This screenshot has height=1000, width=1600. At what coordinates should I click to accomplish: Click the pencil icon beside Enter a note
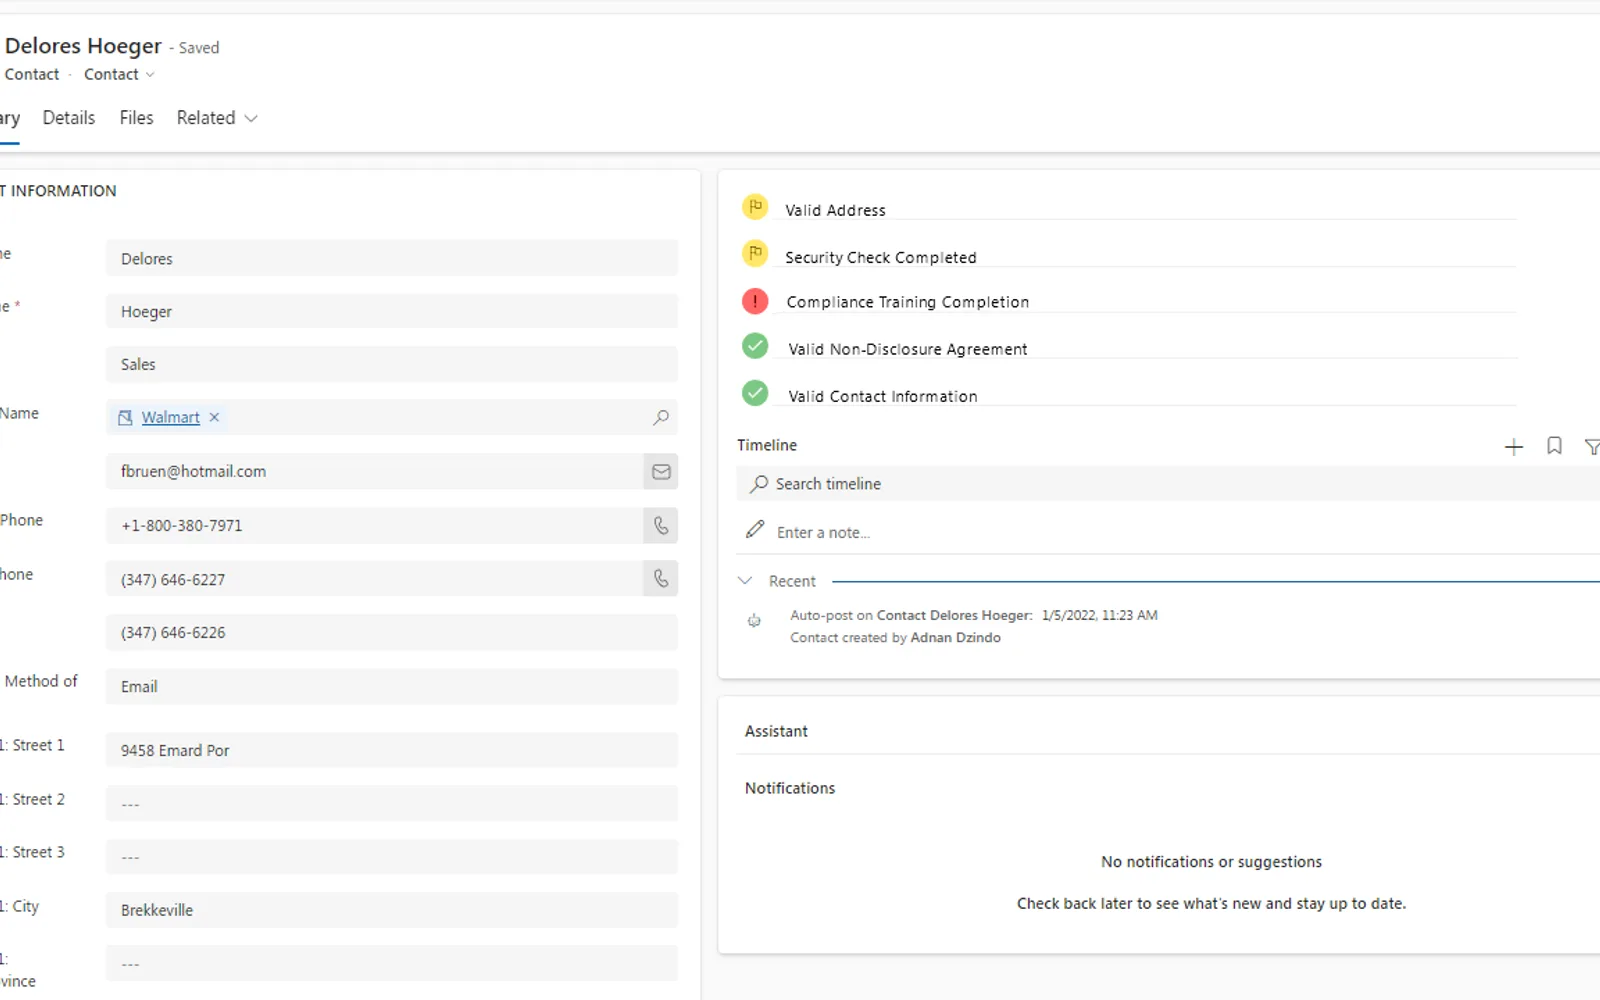[755, 530]
